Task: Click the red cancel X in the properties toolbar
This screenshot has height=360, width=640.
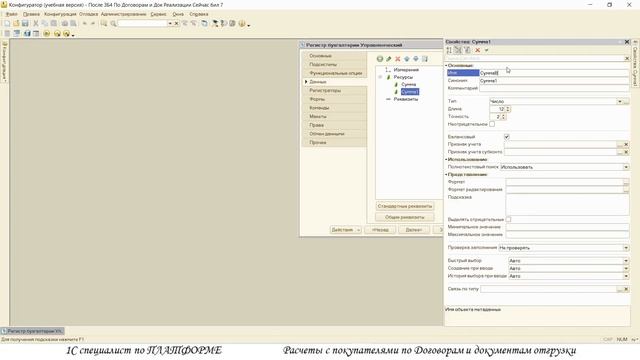Action: tap(478, 50)
